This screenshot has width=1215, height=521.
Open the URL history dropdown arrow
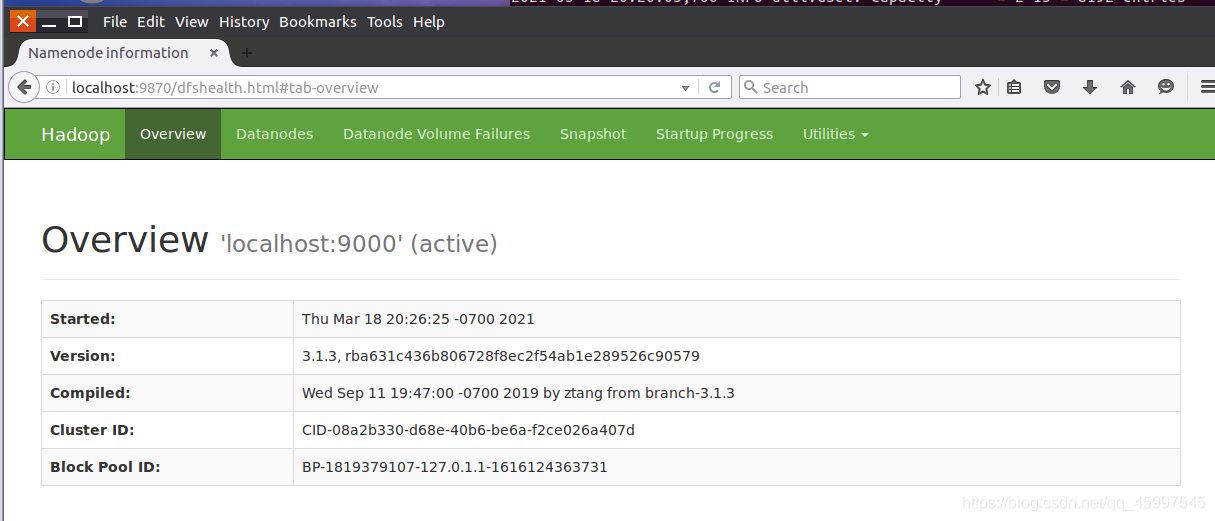685,88
